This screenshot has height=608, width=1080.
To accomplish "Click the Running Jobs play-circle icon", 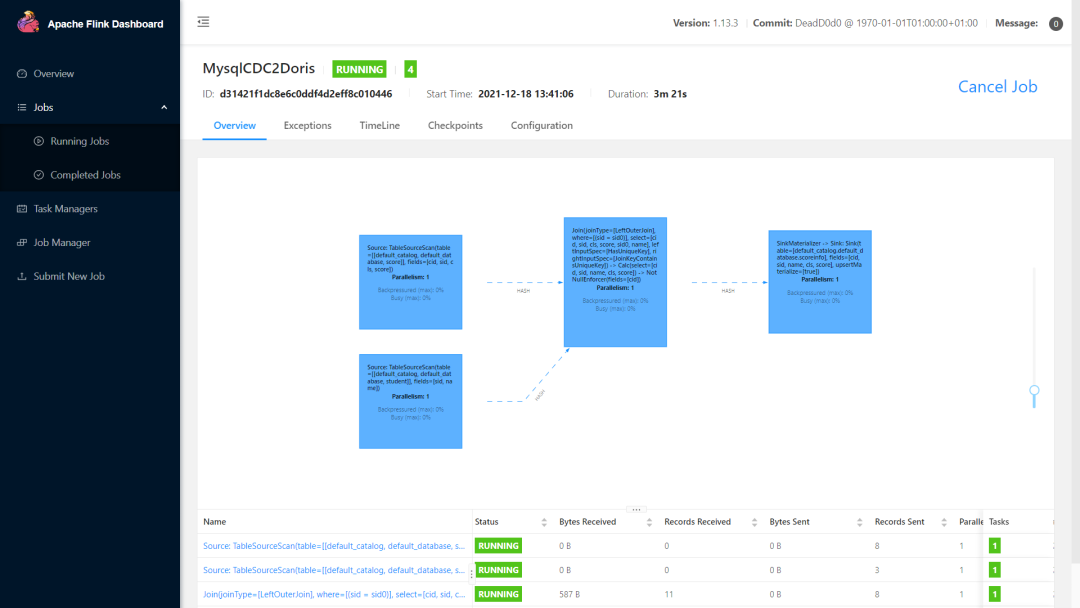I will pyautogui.click(x=39, y=141).
